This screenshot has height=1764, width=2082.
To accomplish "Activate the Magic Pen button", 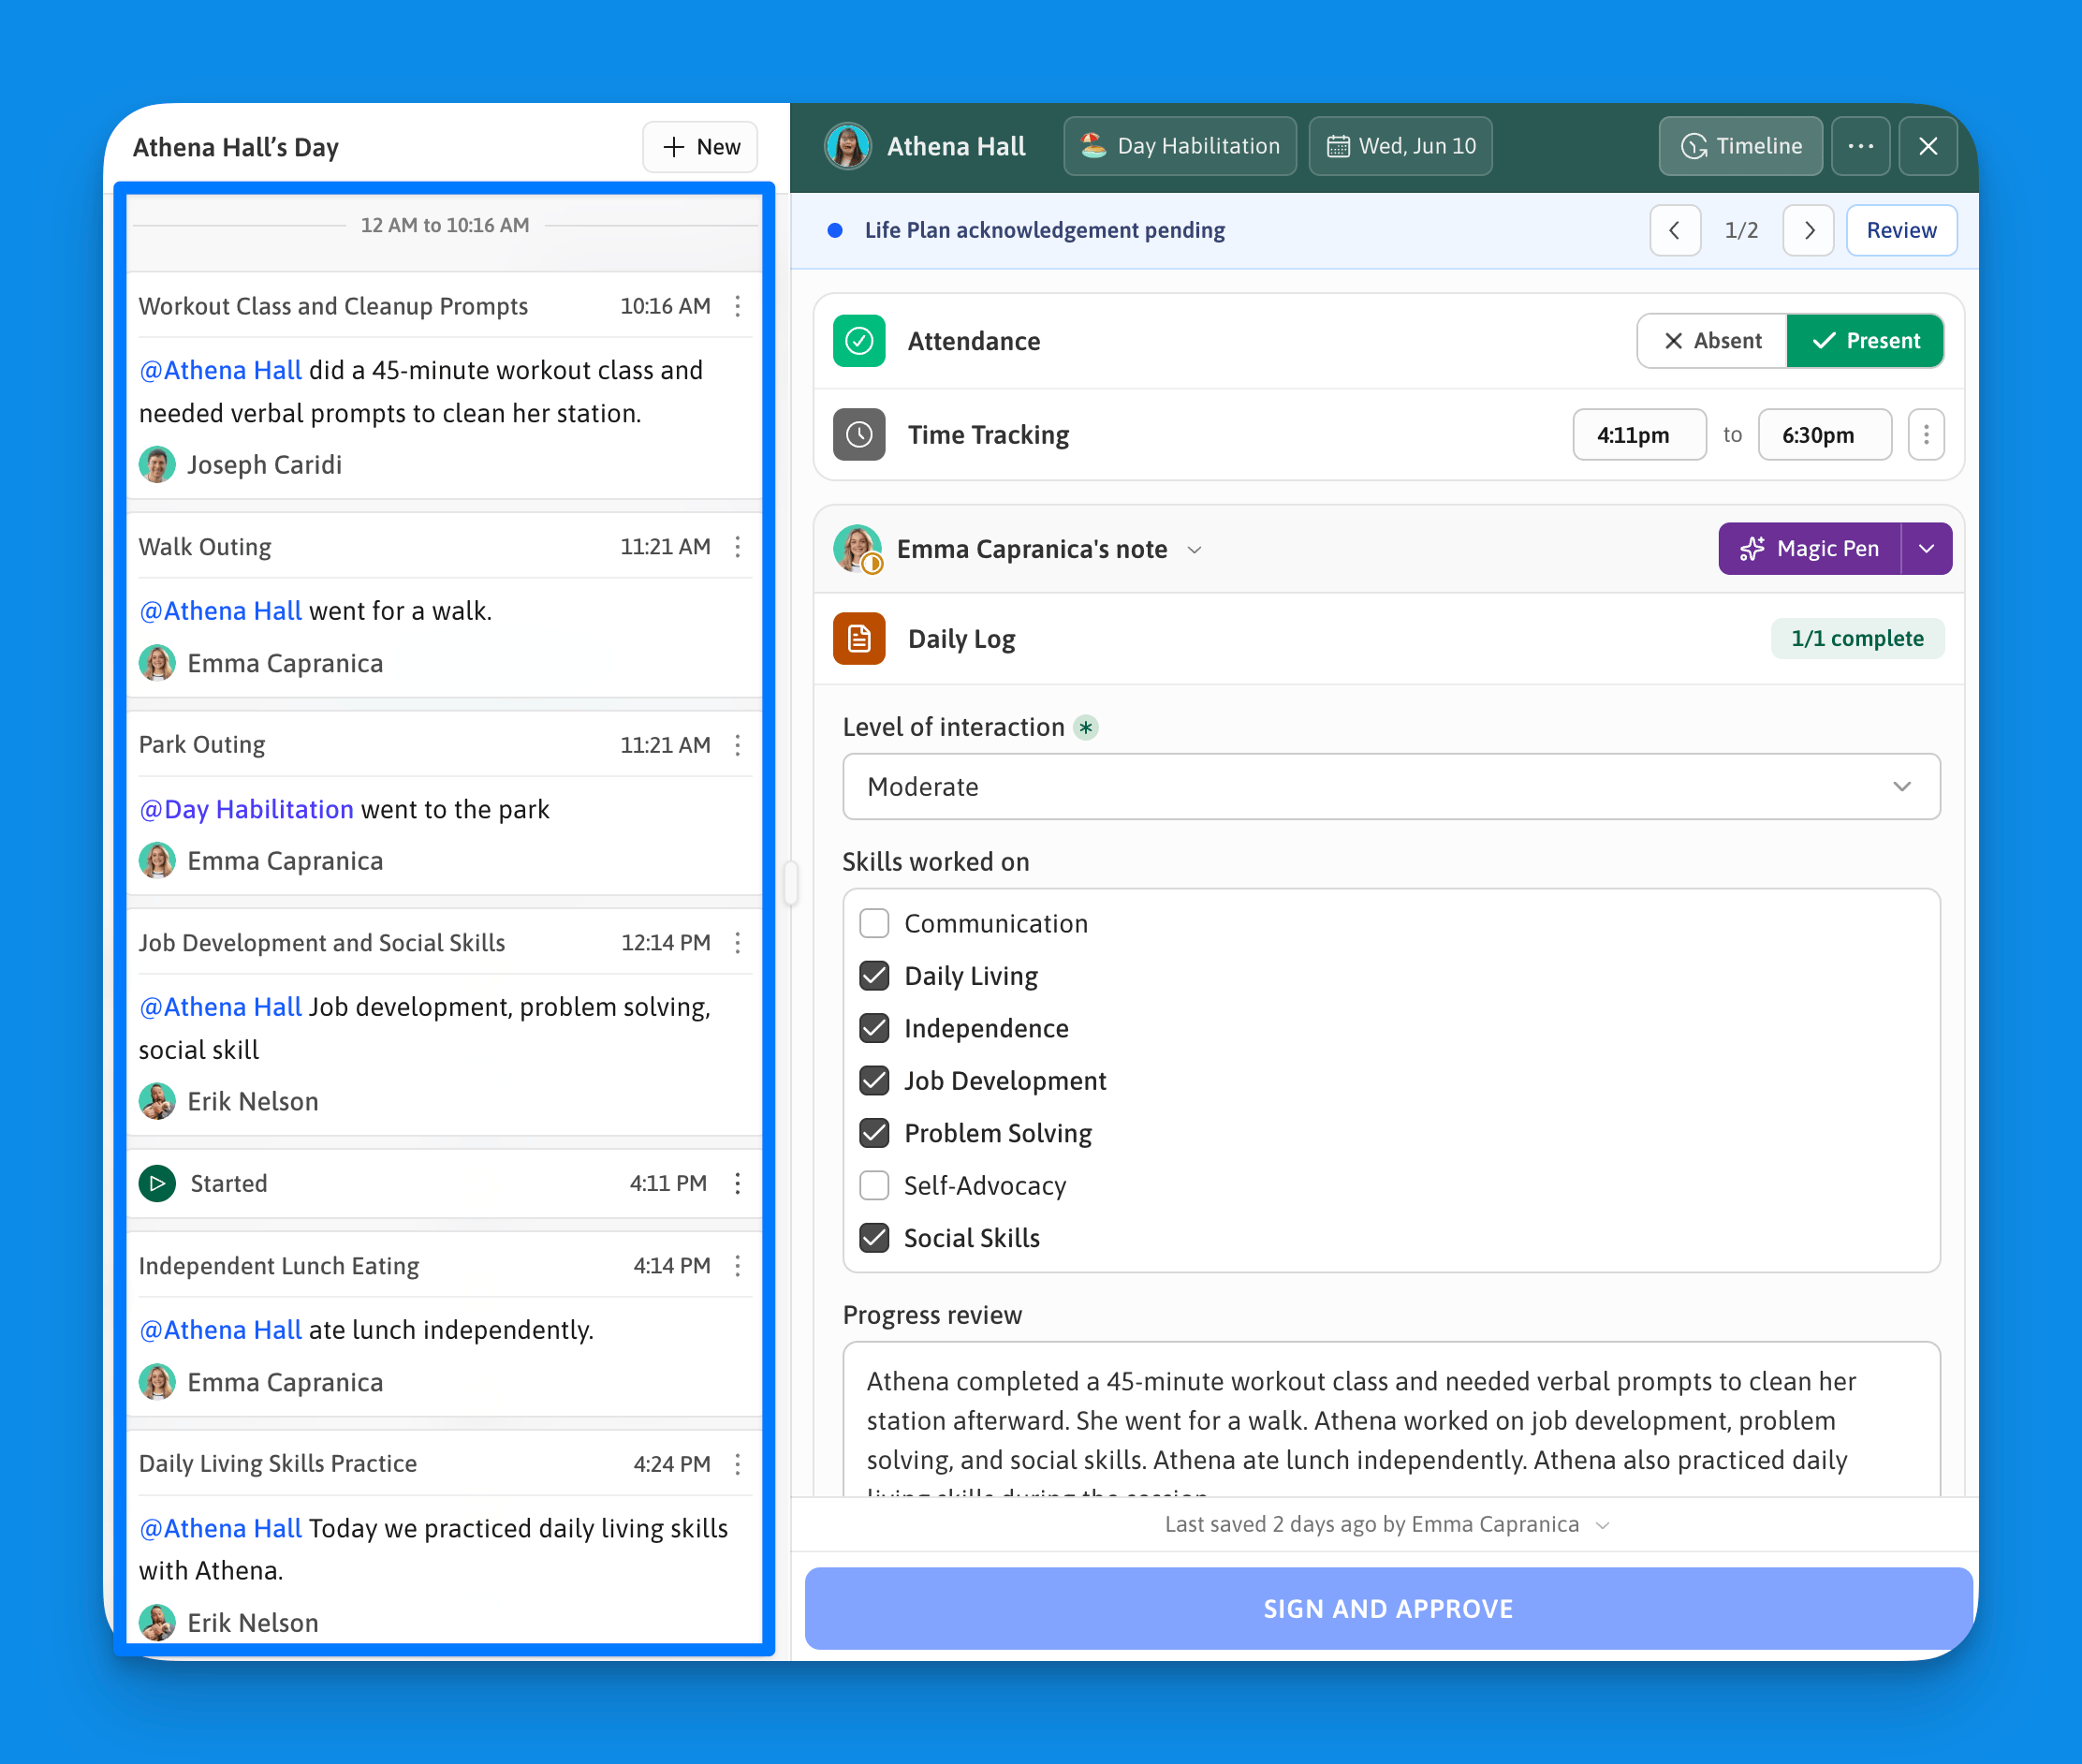I will coord(1809,548).
